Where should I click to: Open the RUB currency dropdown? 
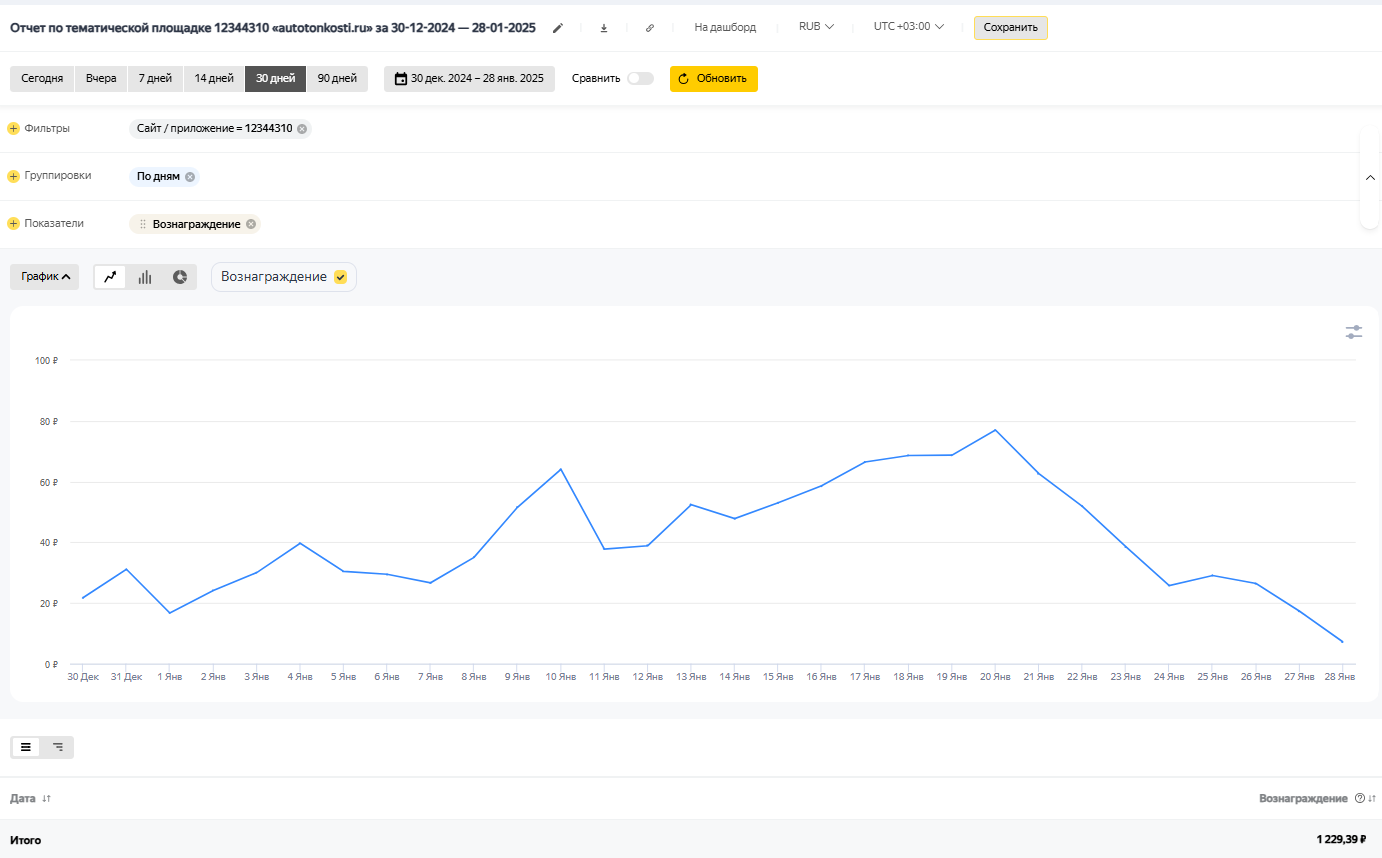click(x=816, y=27)
